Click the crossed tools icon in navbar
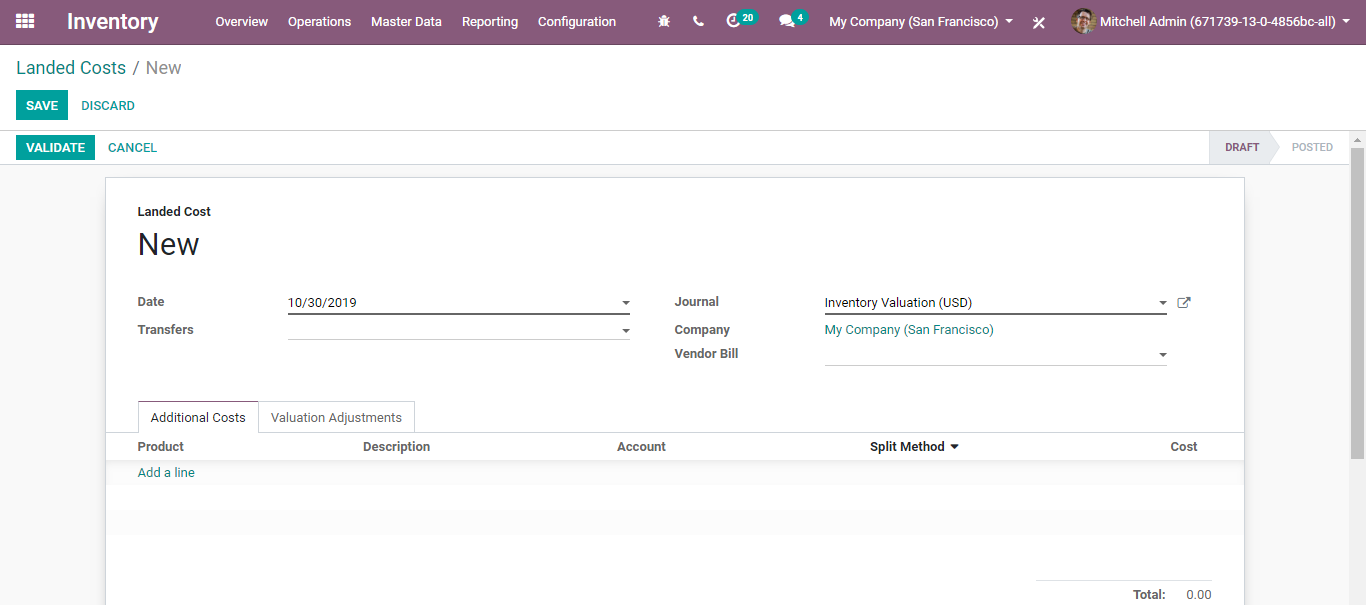The height and width of the screenshot is (605, 1366). (1039, 22)
